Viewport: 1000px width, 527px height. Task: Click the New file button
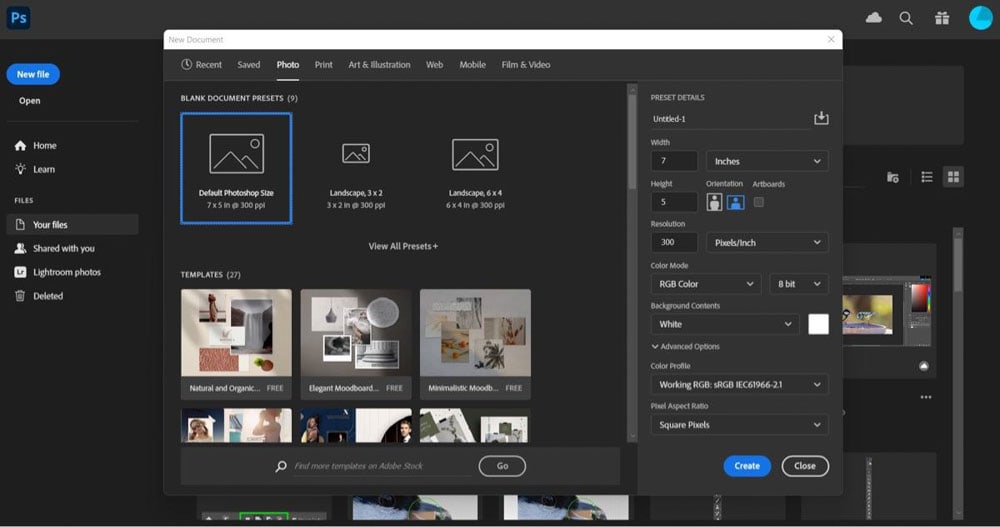point(33,74)
